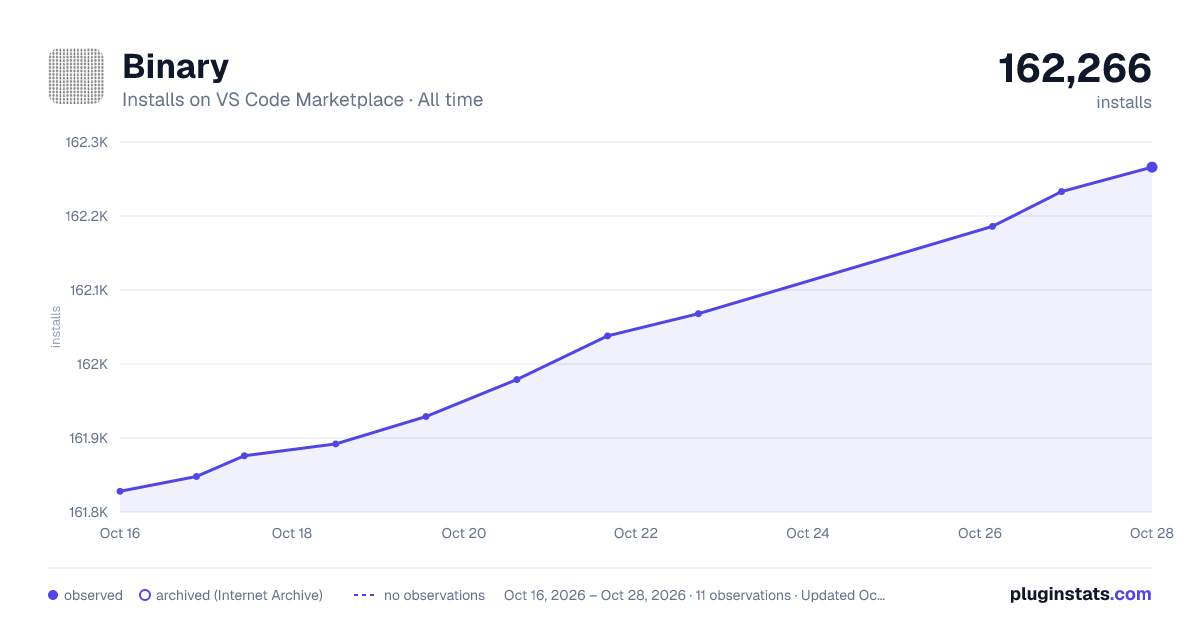
Task: Click the 161.9K y-axis label
Action: pyautogui.click(x=87, y=438)
